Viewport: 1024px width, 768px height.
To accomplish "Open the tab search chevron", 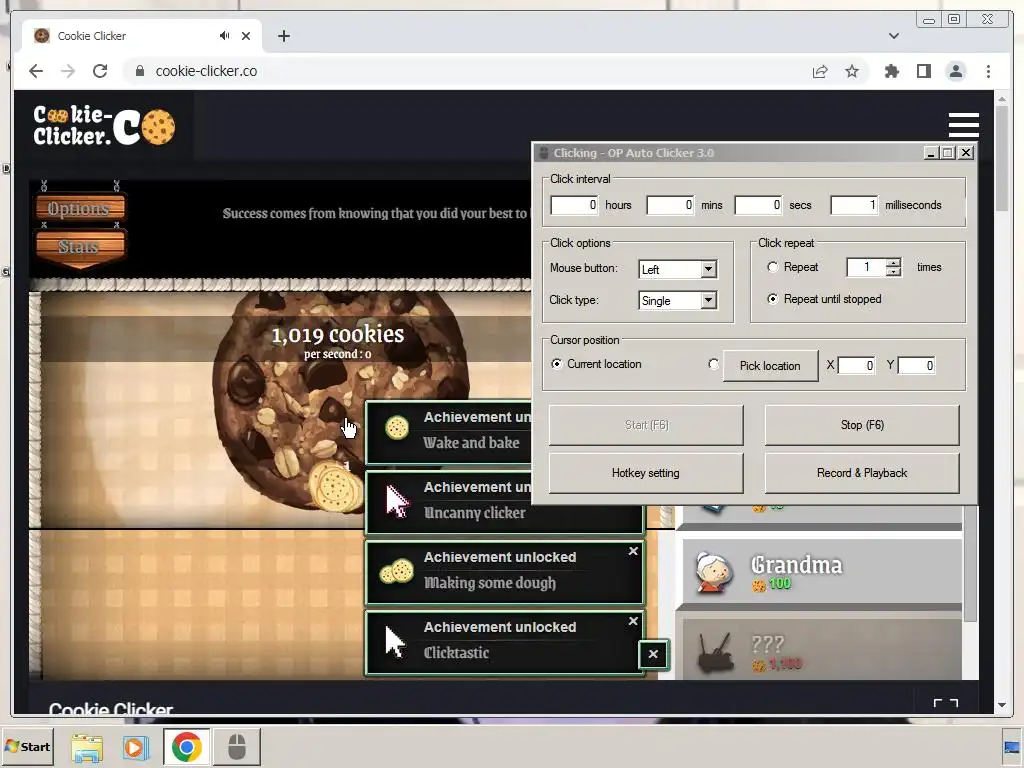I will tap(893, 36).
